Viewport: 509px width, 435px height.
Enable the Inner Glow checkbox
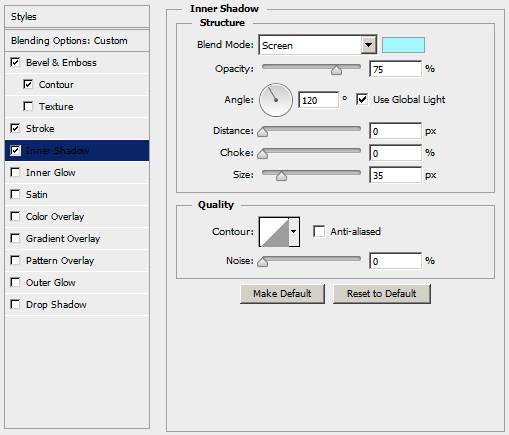click(15, 172)
